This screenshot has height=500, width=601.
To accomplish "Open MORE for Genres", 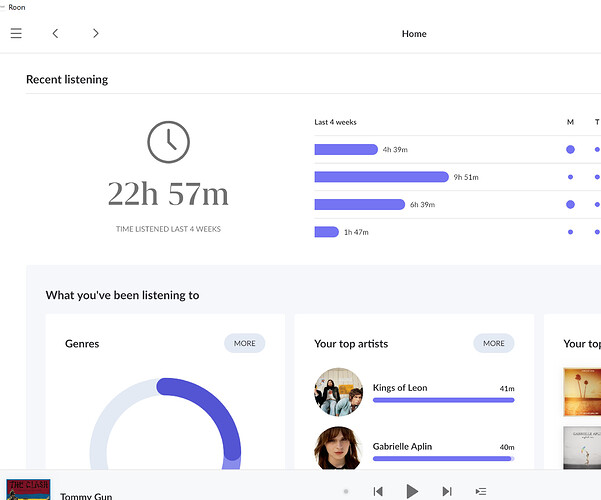I will (245, 343).
